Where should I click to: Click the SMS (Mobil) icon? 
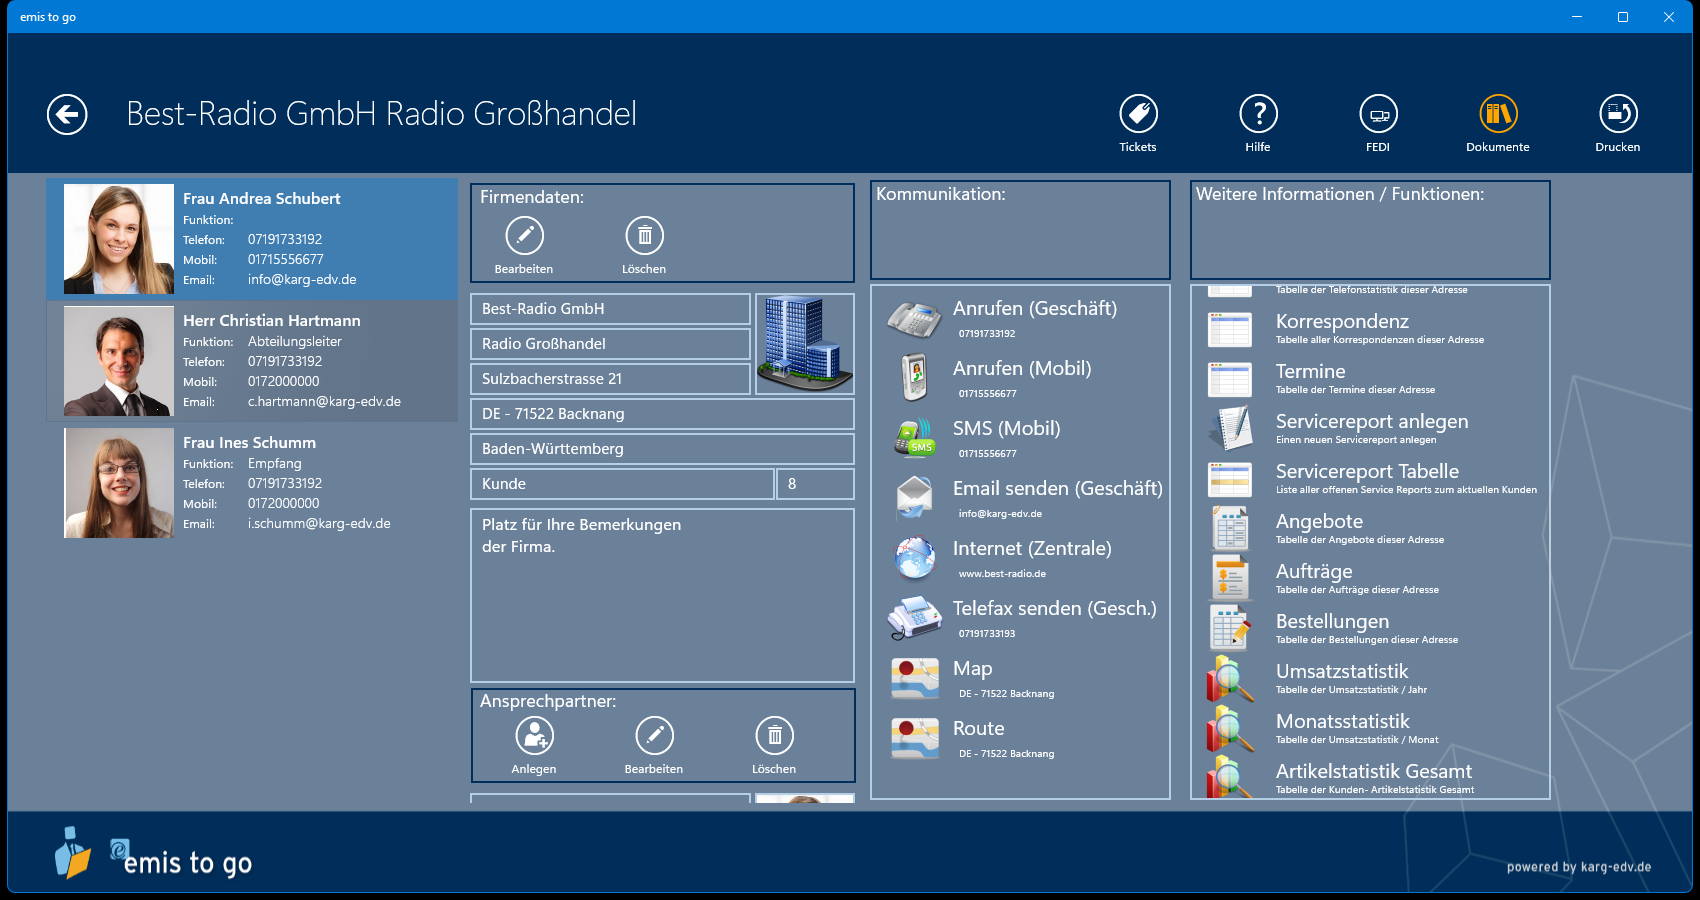914,438
